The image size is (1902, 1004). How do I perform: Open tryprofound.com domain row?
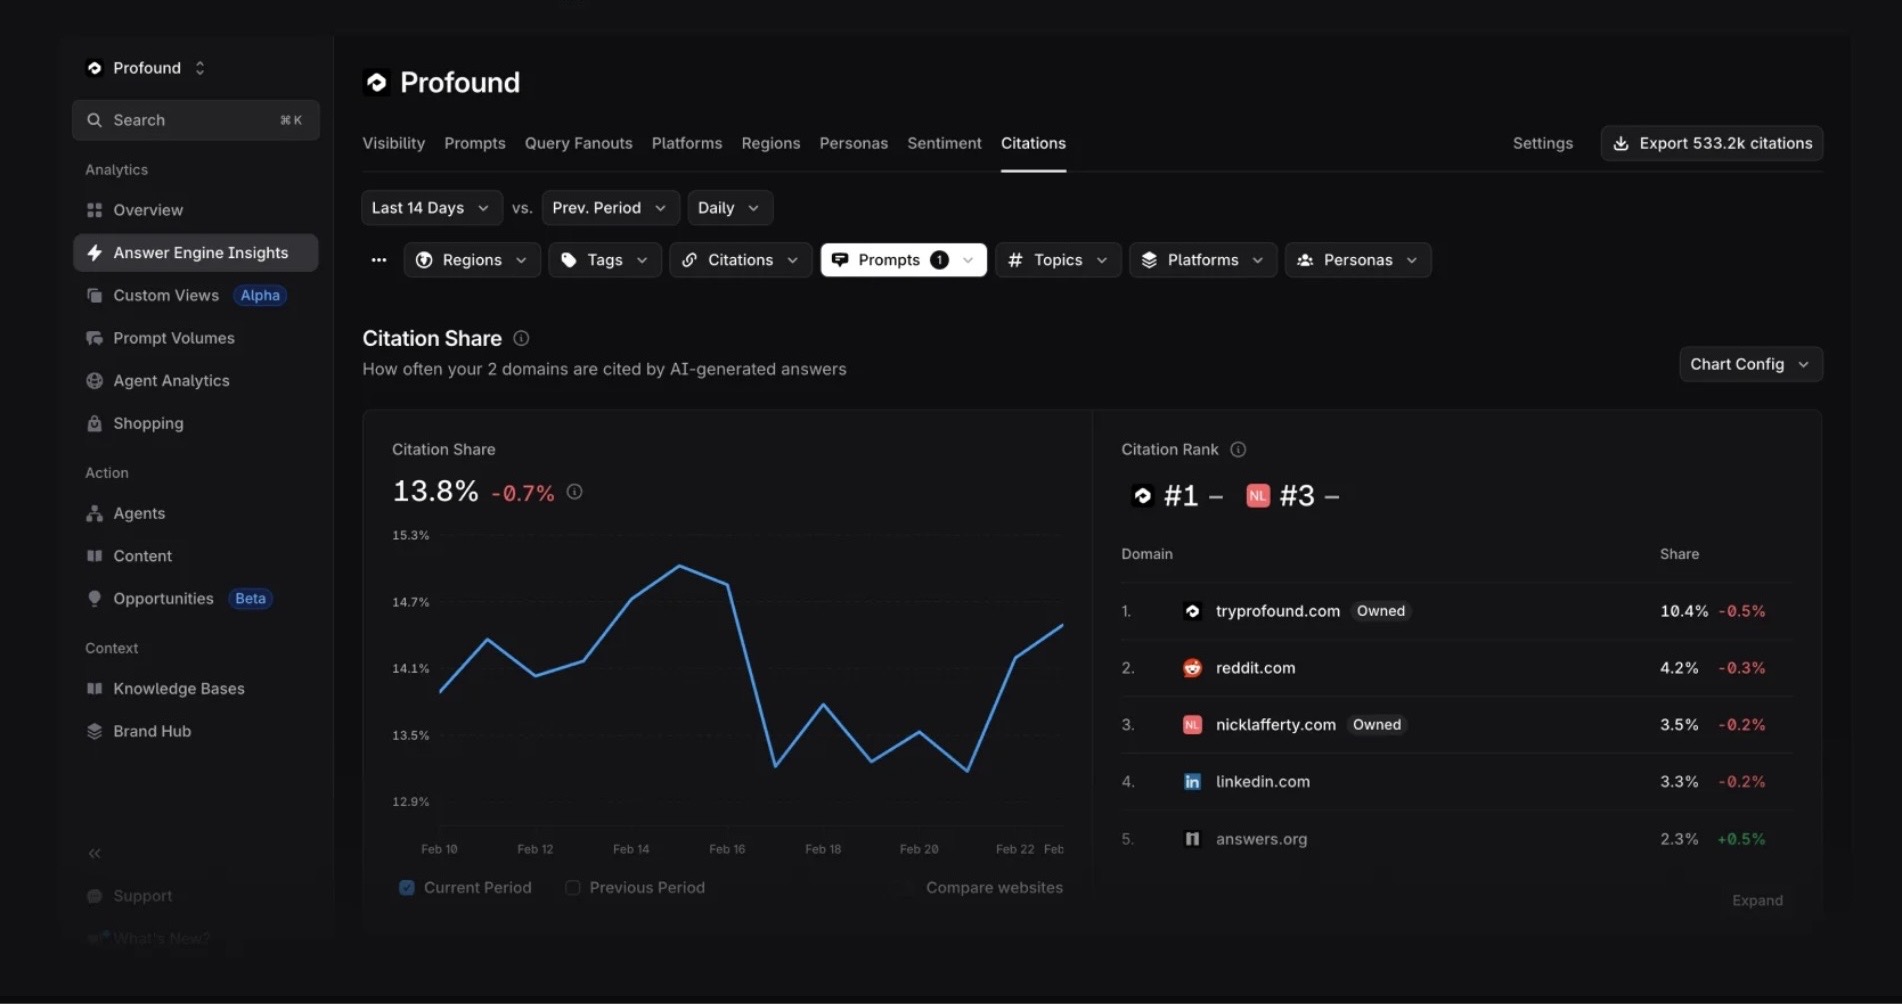tap(1456, 611)
